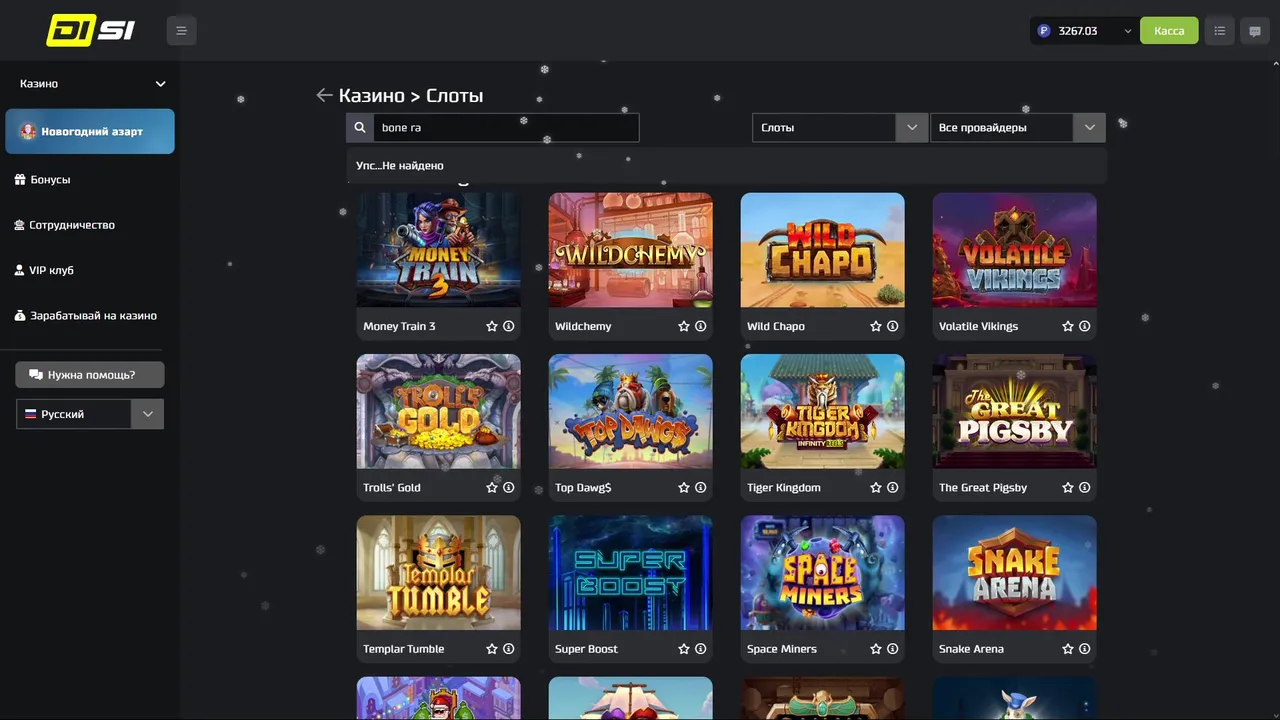Favorite Top Dawg$ with star icon
The height and width of the screenshot is (720, 1280).
(x=684, y=488)
